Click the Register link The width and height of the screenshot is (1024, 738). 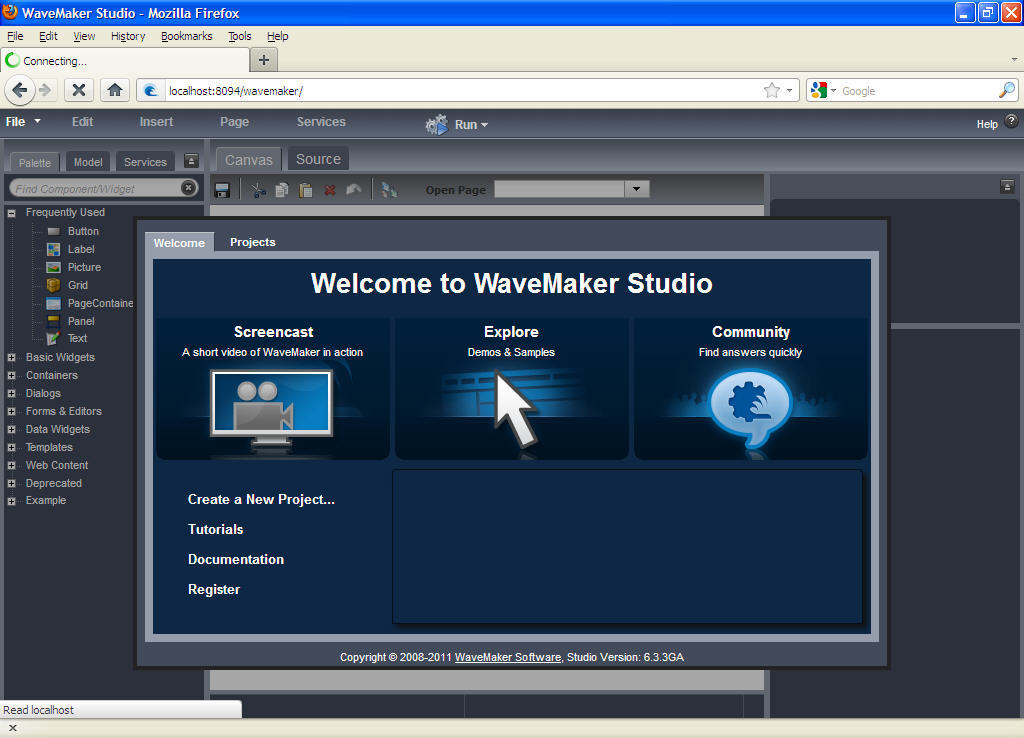[x=214, y=590]
